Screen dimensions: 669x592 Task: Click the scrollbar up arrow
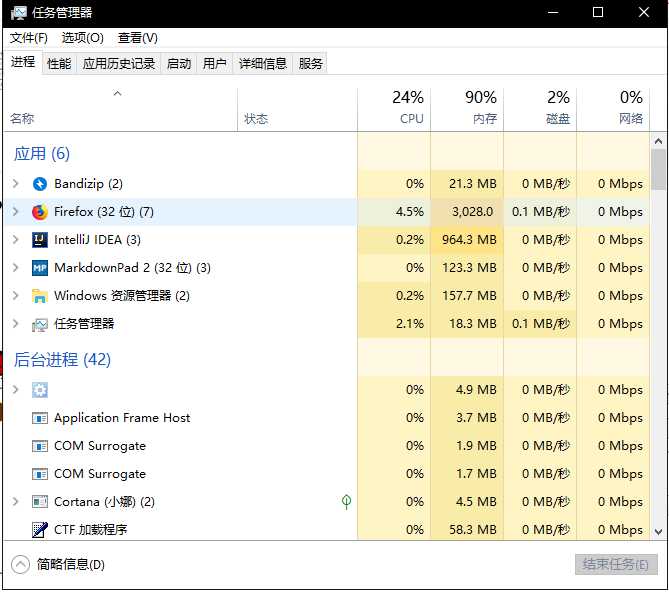[658, 141]
